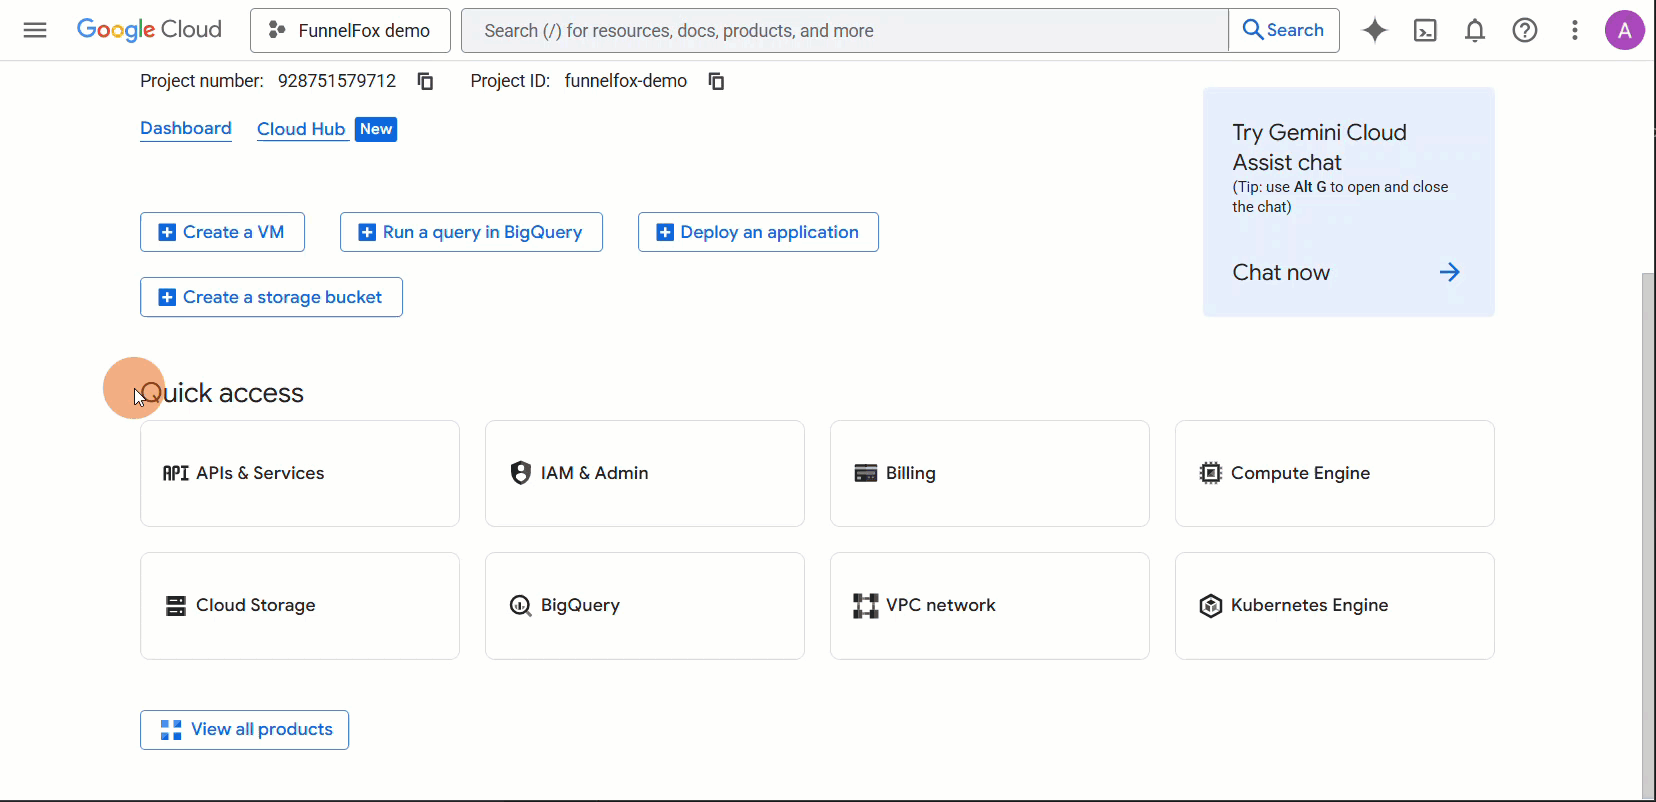The image size is (1656, 802).
Task: Click the plus icon on Create a VM
Action: point(167,232)
